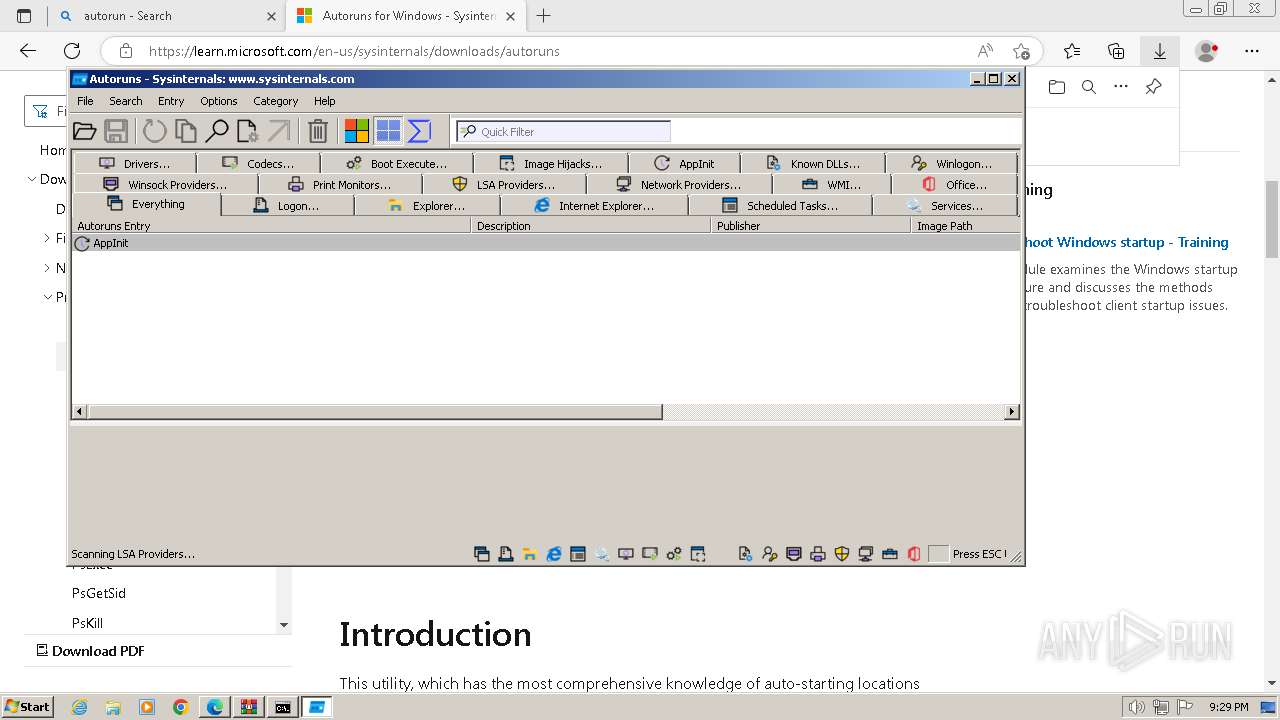1280x720 pixels.
Task: Click the Find magnifier icon in Autoruns toolbar
Action: [216, 131]
